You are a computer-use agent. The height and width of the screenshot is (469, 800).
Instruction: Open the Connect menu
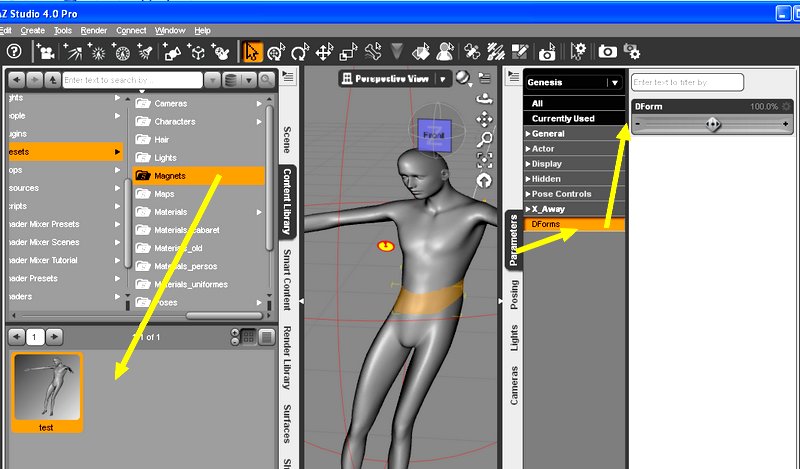coord(131,31)
